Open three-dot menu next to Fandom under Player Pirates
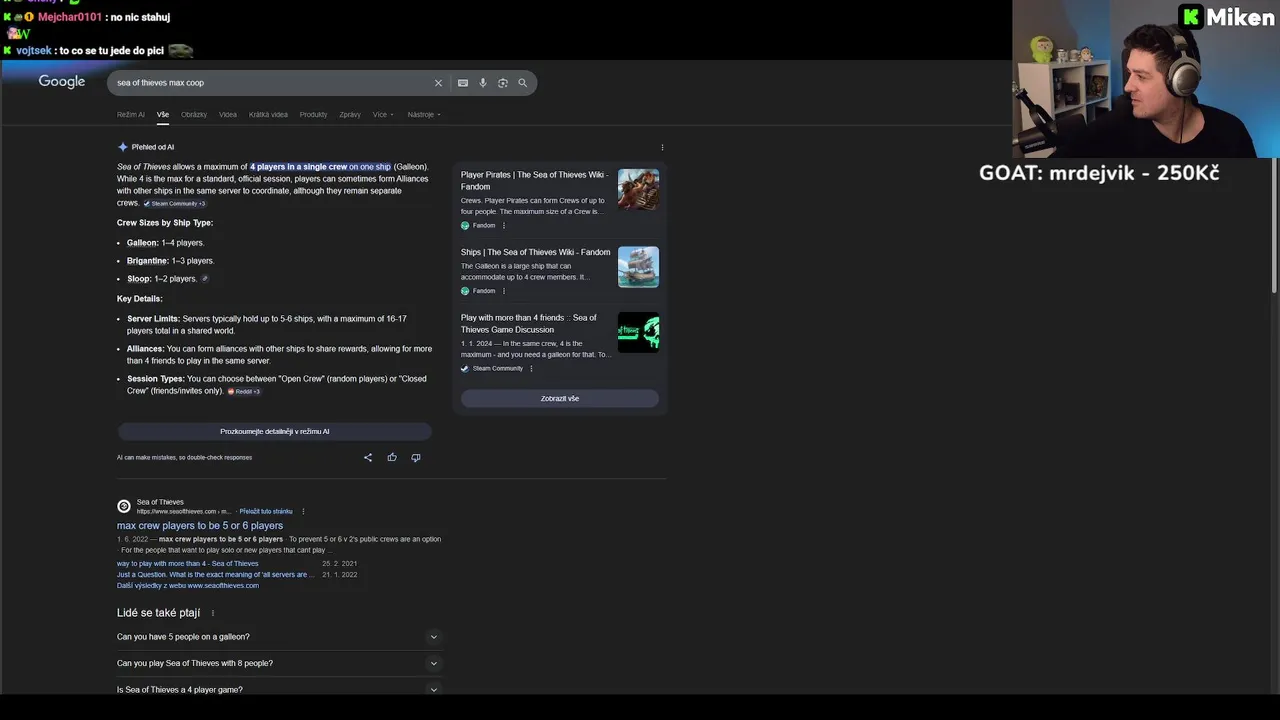Viewport: 1280px width, 720px height. click(x=503, y=226)
